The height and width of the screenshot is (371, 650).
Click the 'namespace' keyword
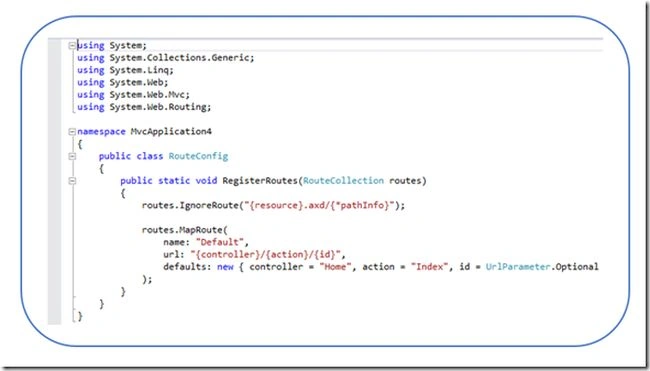point(101,131)
